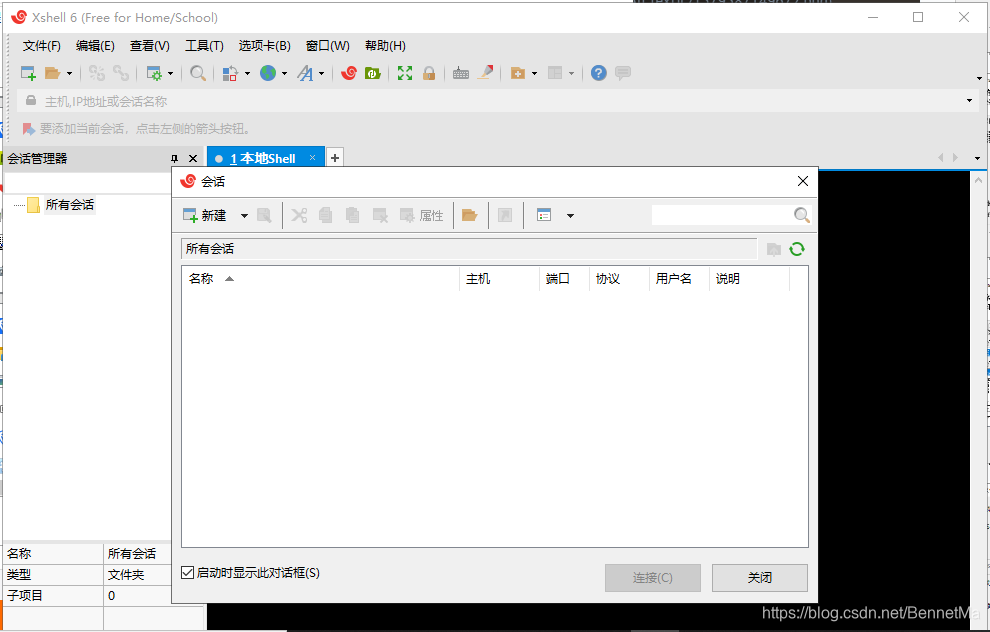990x632 pixels.
Task: Enable 启动时显示此对话框 checkbox
Action: [187, 571]
